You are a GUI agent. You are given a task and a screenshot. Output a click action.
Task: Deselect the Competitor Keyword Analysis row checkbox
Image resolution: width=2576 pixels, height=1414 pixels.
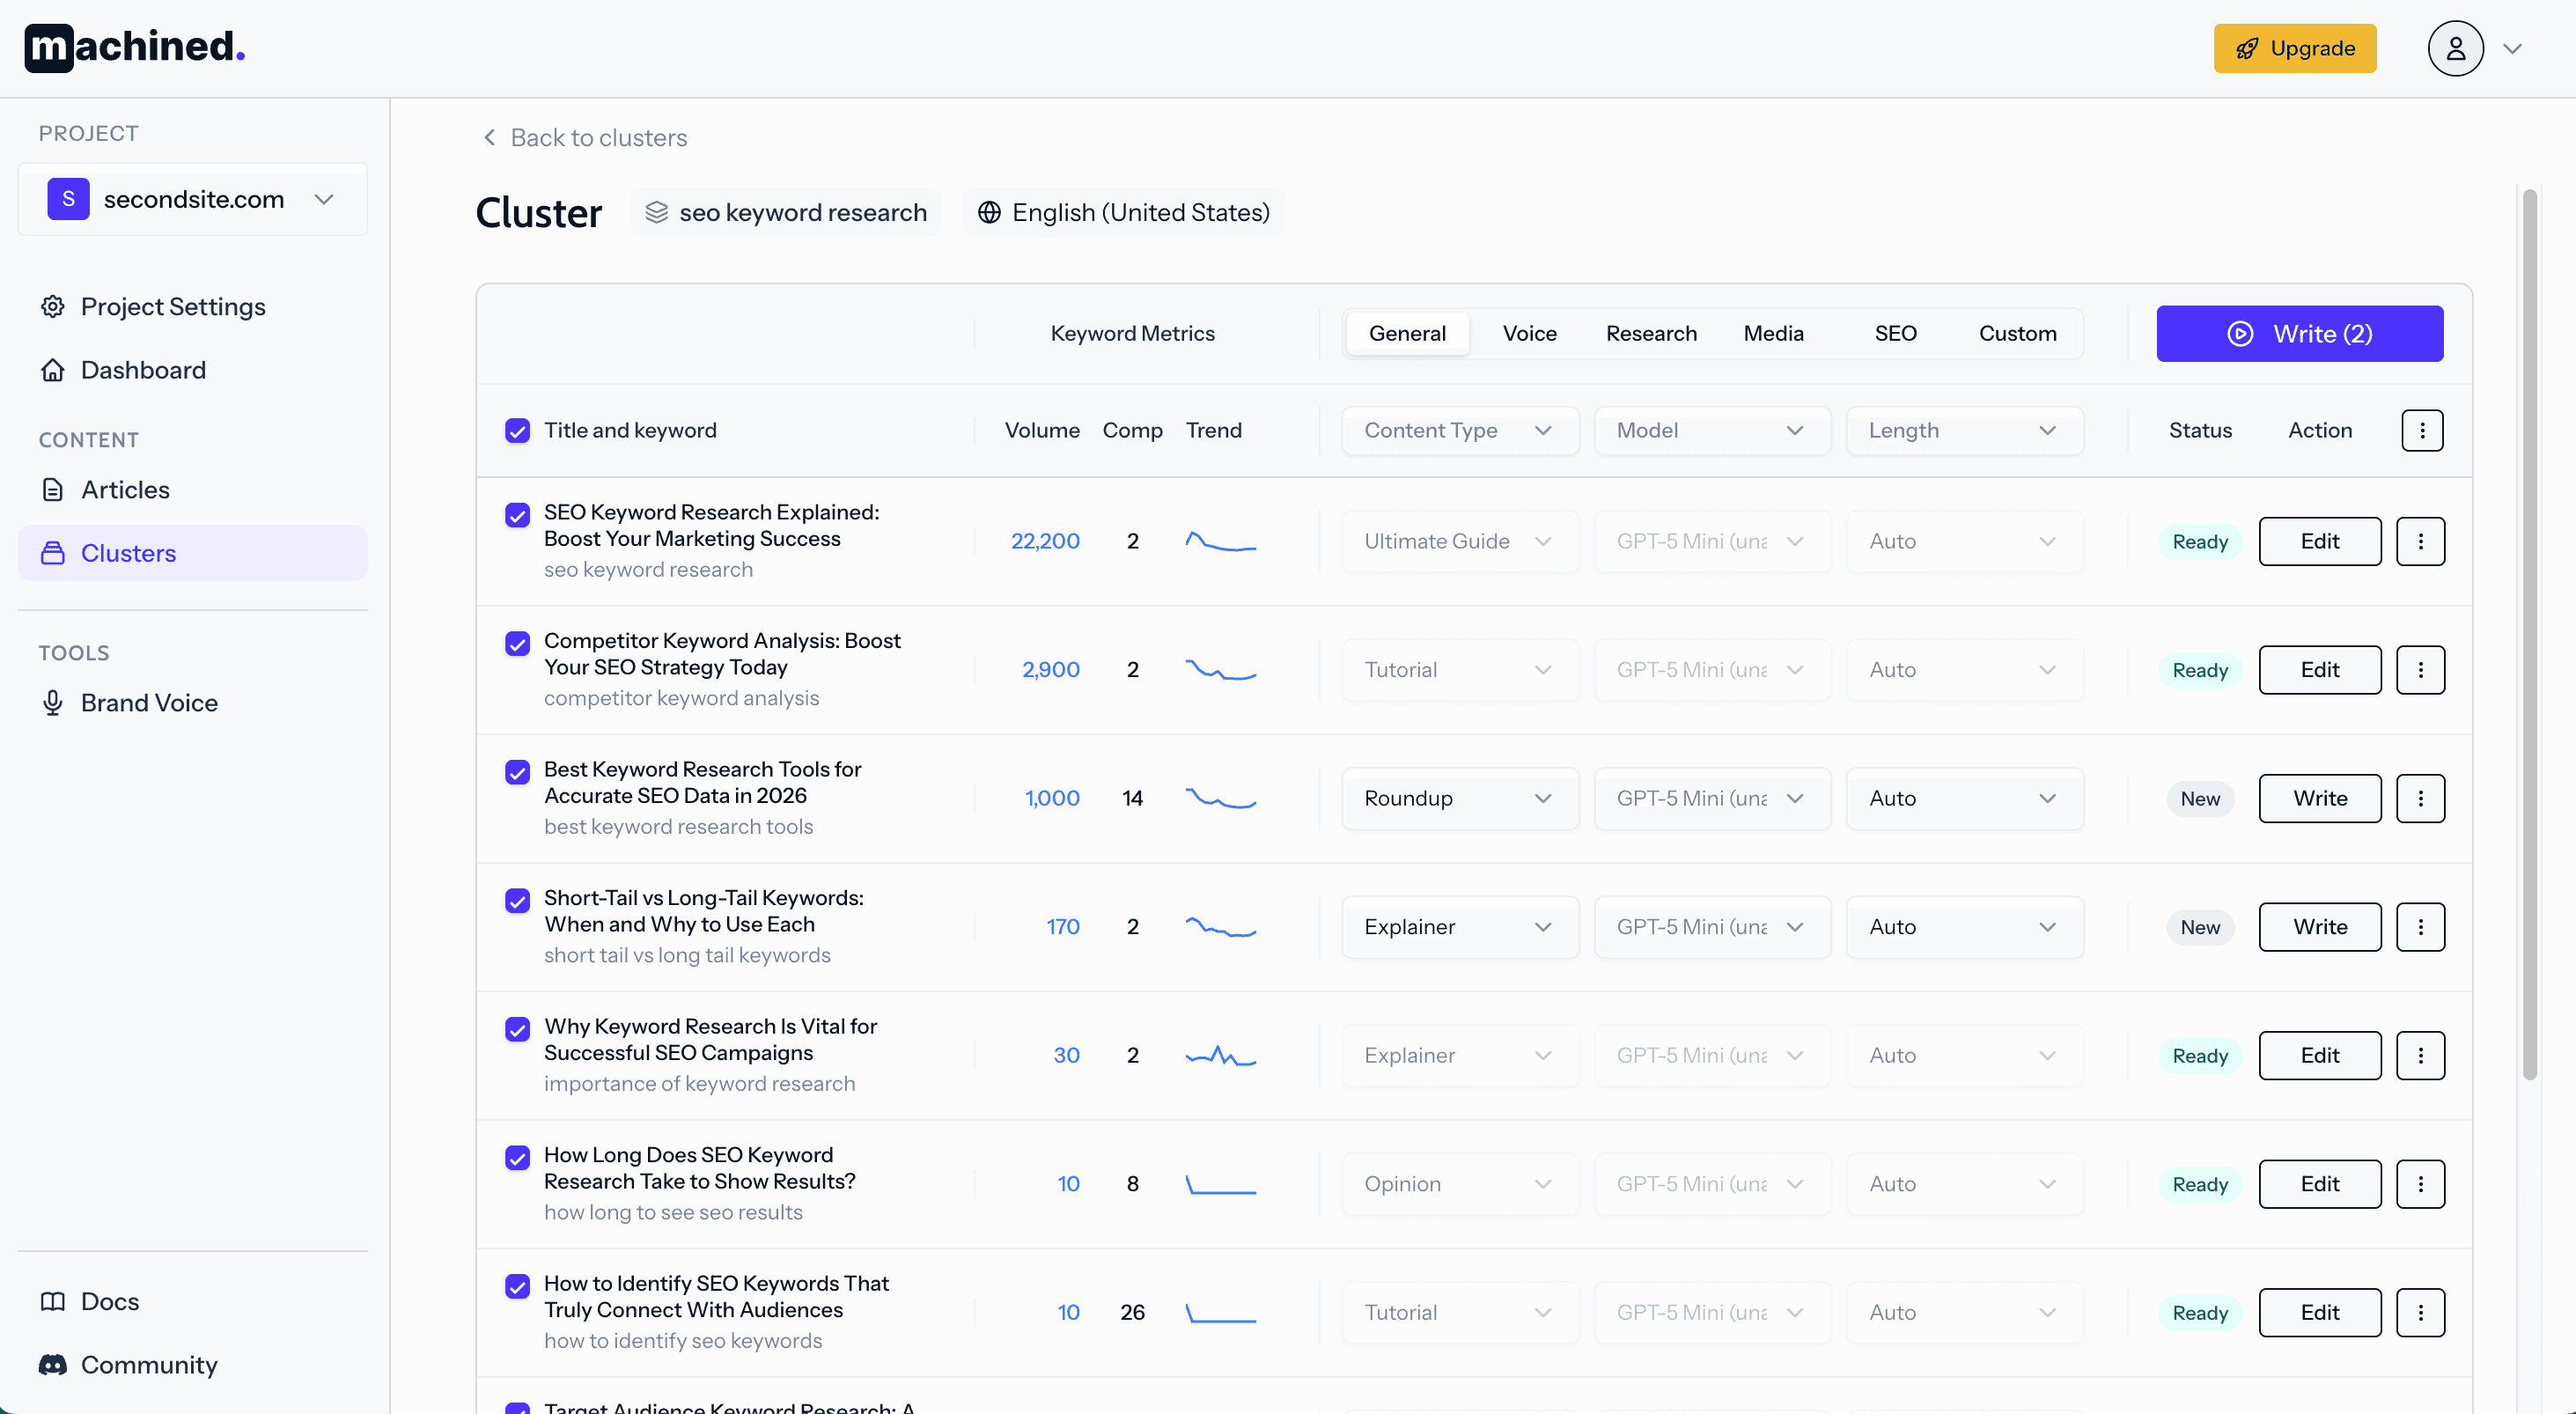[517, 643]
